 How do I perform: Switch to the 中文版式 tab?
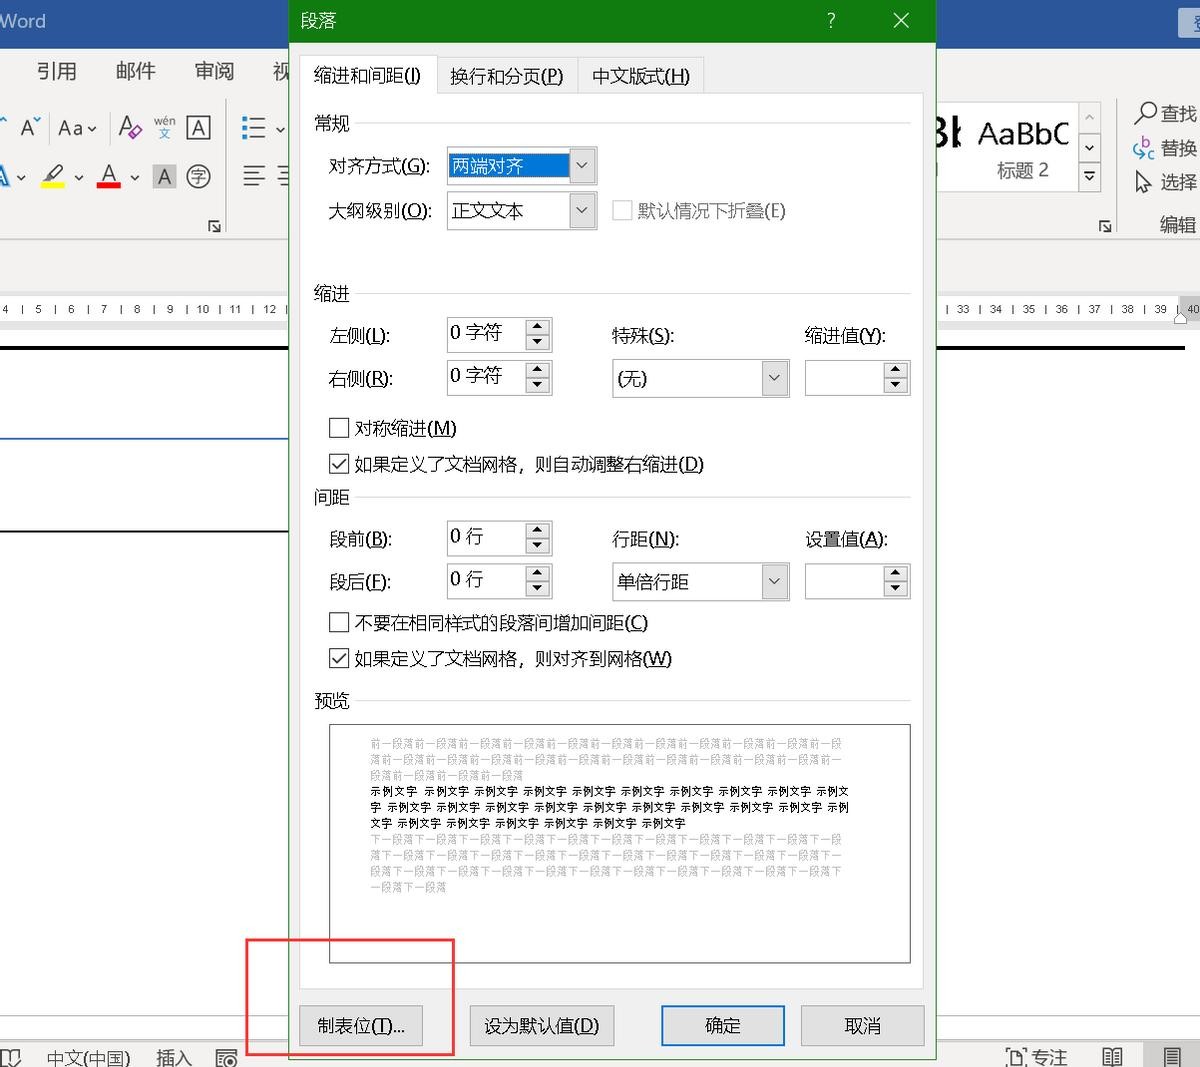[x=640, y=76]
